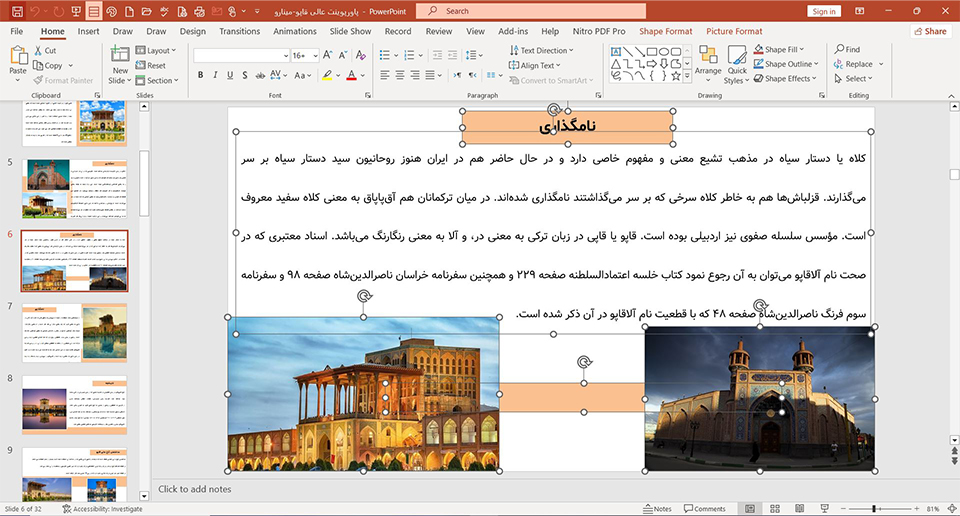Undo the last action
The height and width of the screenshot is (516, 960).
[x=34, y=11]
